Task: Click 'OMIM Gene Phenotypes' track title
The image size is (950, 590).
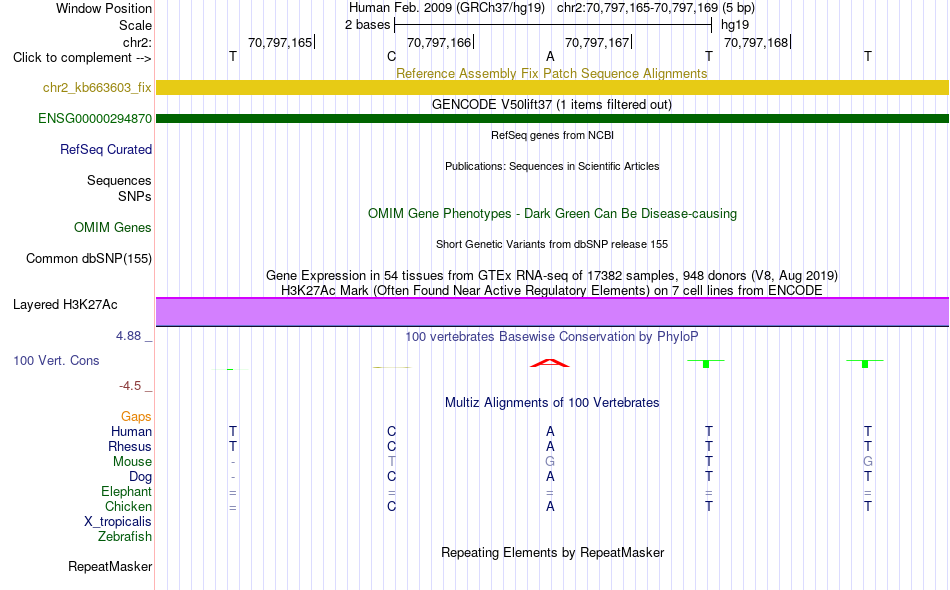Action: pos(552,213)
